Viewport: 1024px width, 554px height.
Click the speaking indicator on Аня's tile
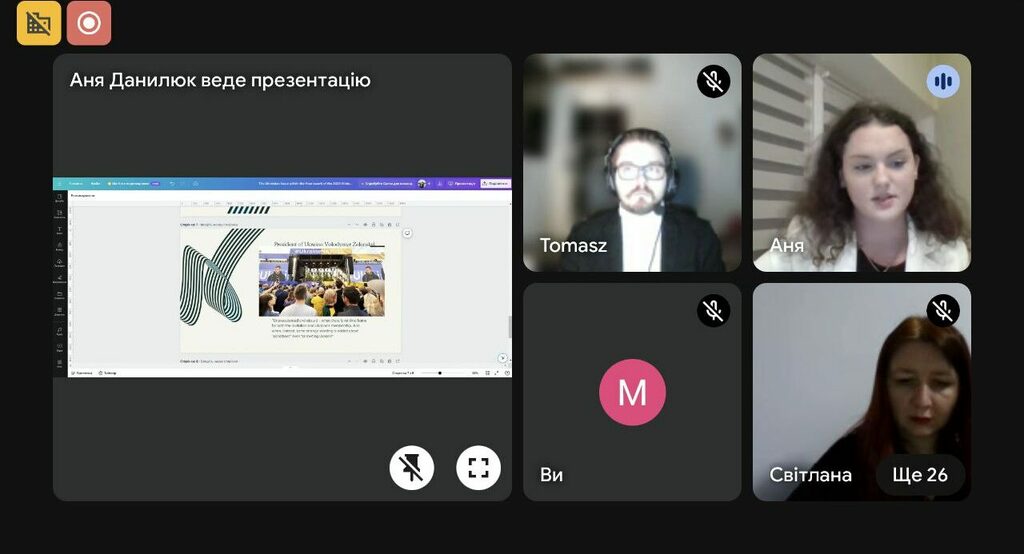pyautogui.click(x=942, y=81)
